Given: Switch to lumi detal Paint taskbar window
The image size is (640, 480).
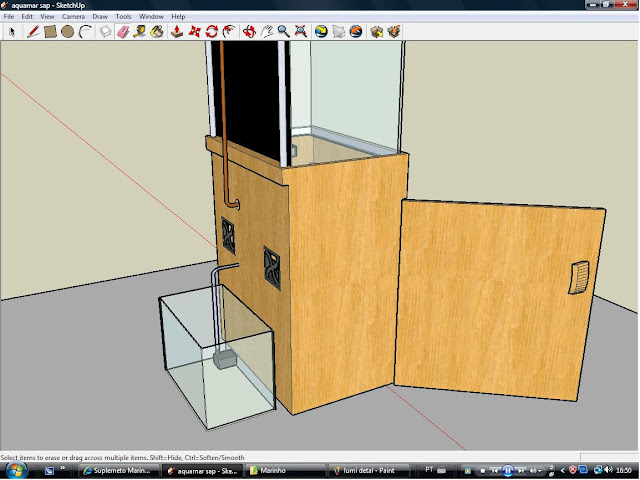Looking at the screenshot, I should 371,471.
